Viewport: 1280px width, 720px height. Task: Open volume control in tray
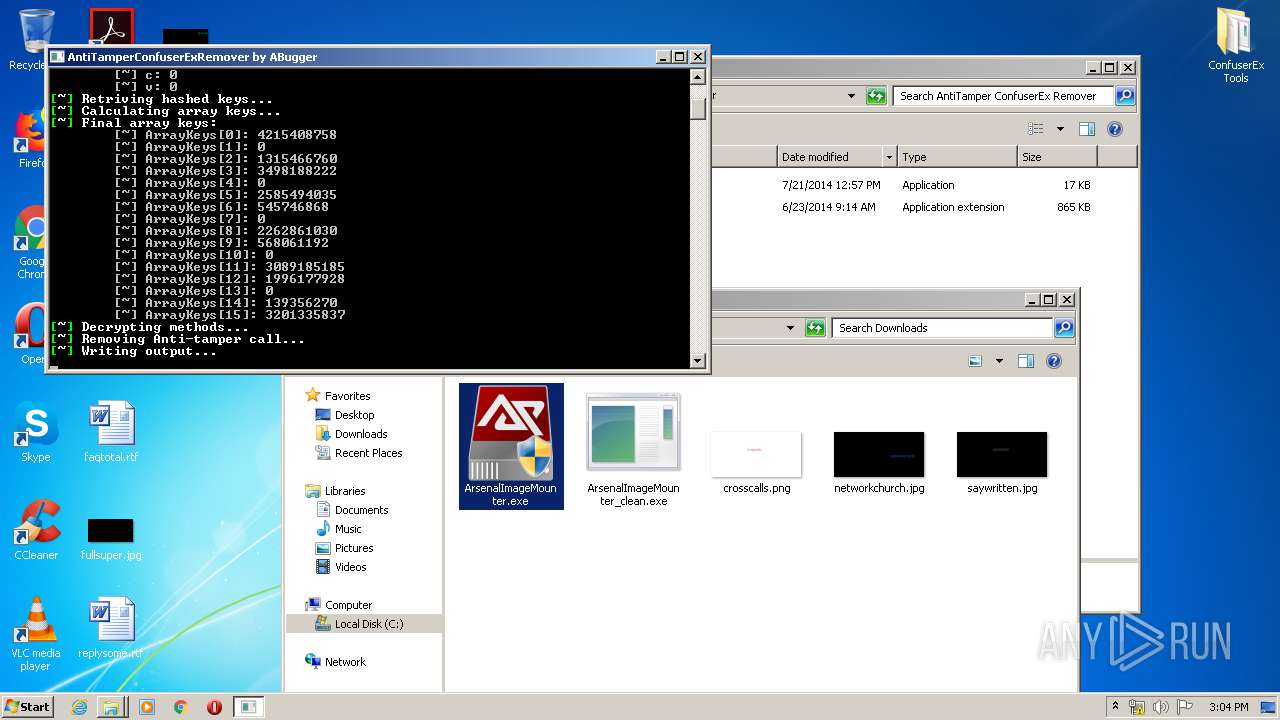click(x=1161, y=706)
